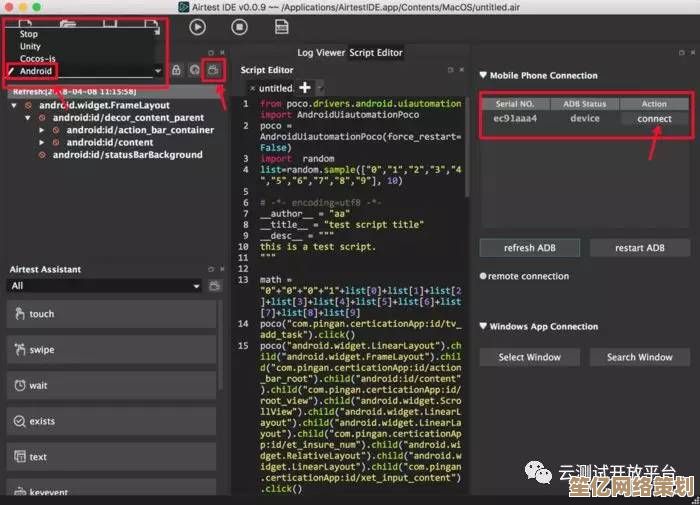The width and height of the screenshot is (700, 505).
Task: Select the remote connection radio option
Action: coord(483,276)
